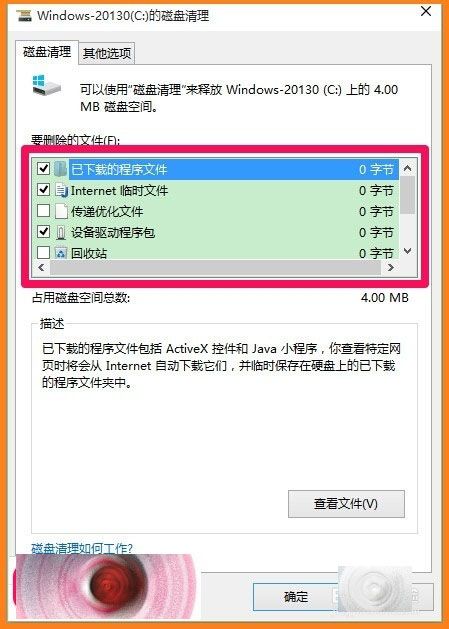
Task: Click the device driver package icon
Action: click(x=61, y=232)
